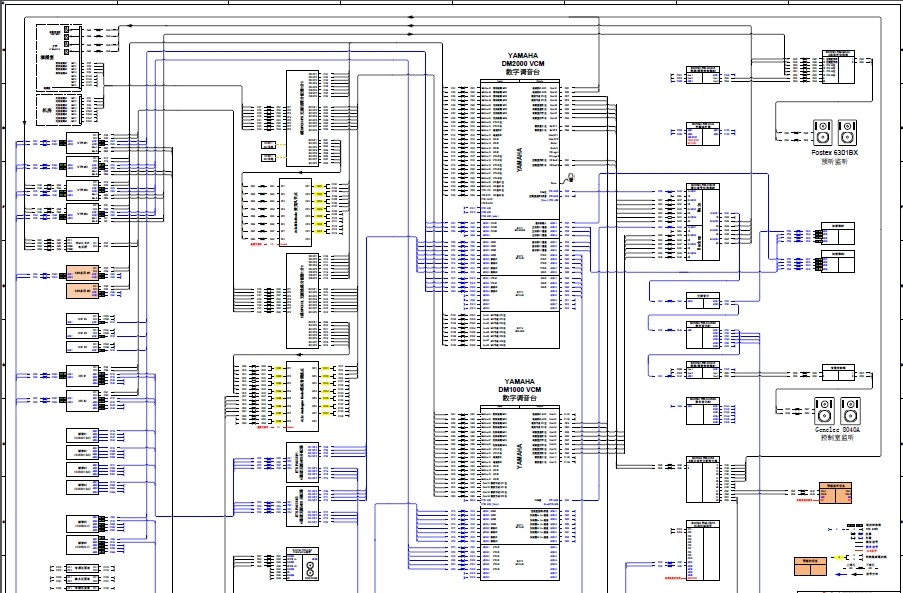This screenshot has width=903, height=593.
Task: Click the mouse symbol beside the DM2000 block
Action: point(570,177)
